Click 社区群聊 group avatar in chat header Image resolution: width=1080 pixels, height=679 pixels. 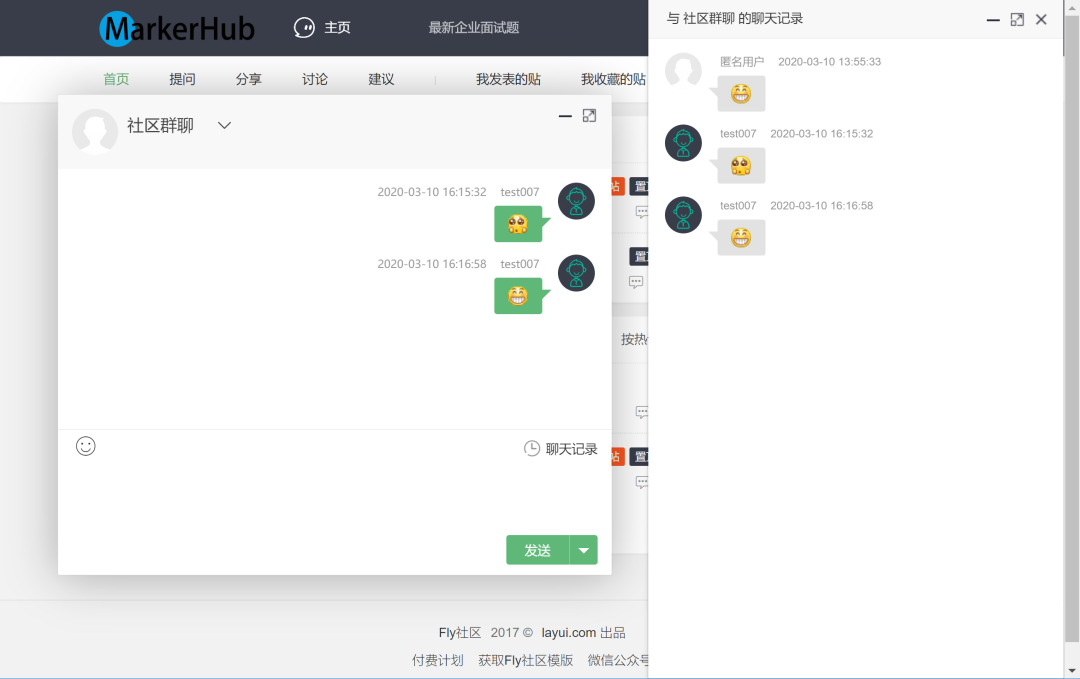click(95, 131)
